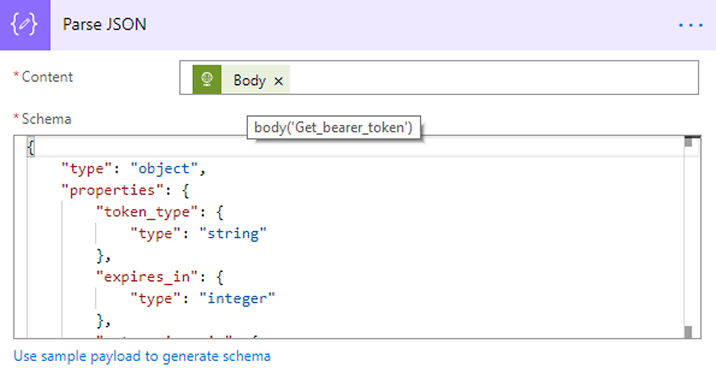Place cursor on the opening brace line
The height and width of the screenshot is (368, 716).
[31, 147]
